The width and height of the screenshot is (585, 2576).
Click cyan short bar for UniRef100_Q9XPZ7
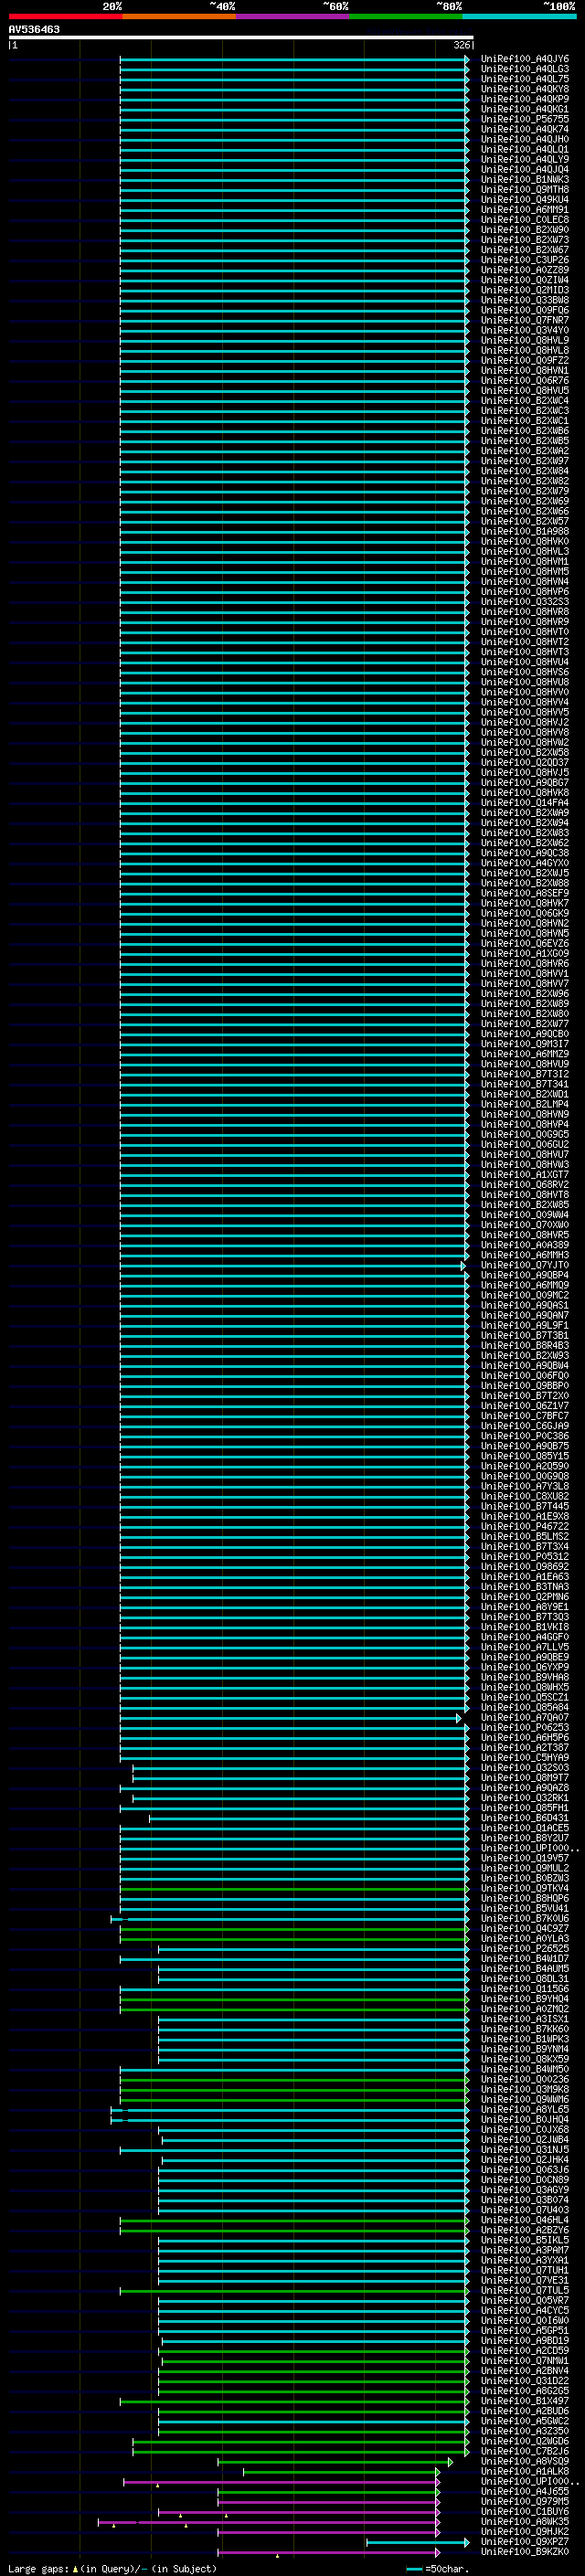click(417, 2542)
